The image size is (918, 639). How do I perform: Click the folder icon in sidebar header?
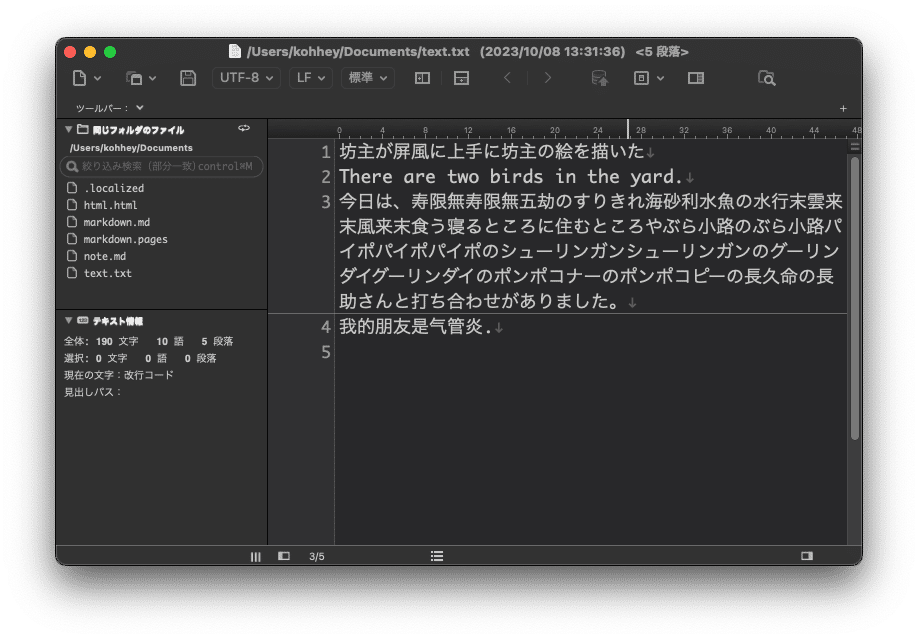coord(83,129)
